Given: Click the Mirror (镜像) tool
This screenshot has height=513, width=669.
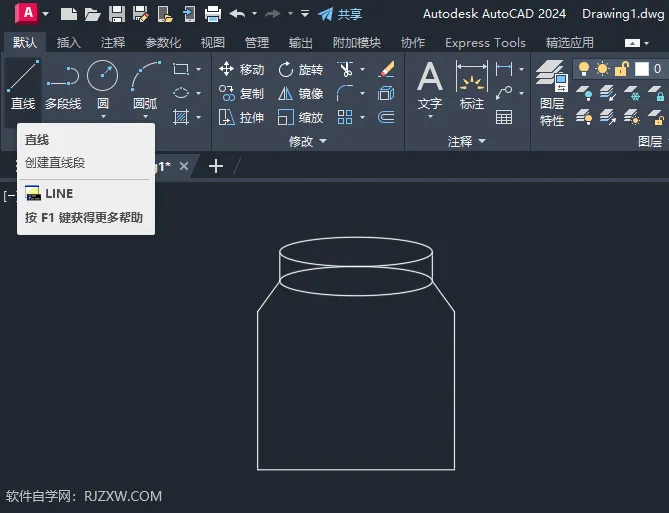Looking at the screenshot, I should click(300, 93).
